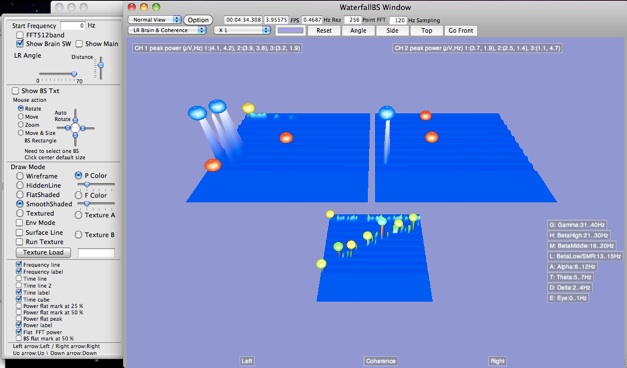Viewport: 627px width, 368px height.
Task: Click the Auto Rotate center knob
Action: (x=75, y=128)
